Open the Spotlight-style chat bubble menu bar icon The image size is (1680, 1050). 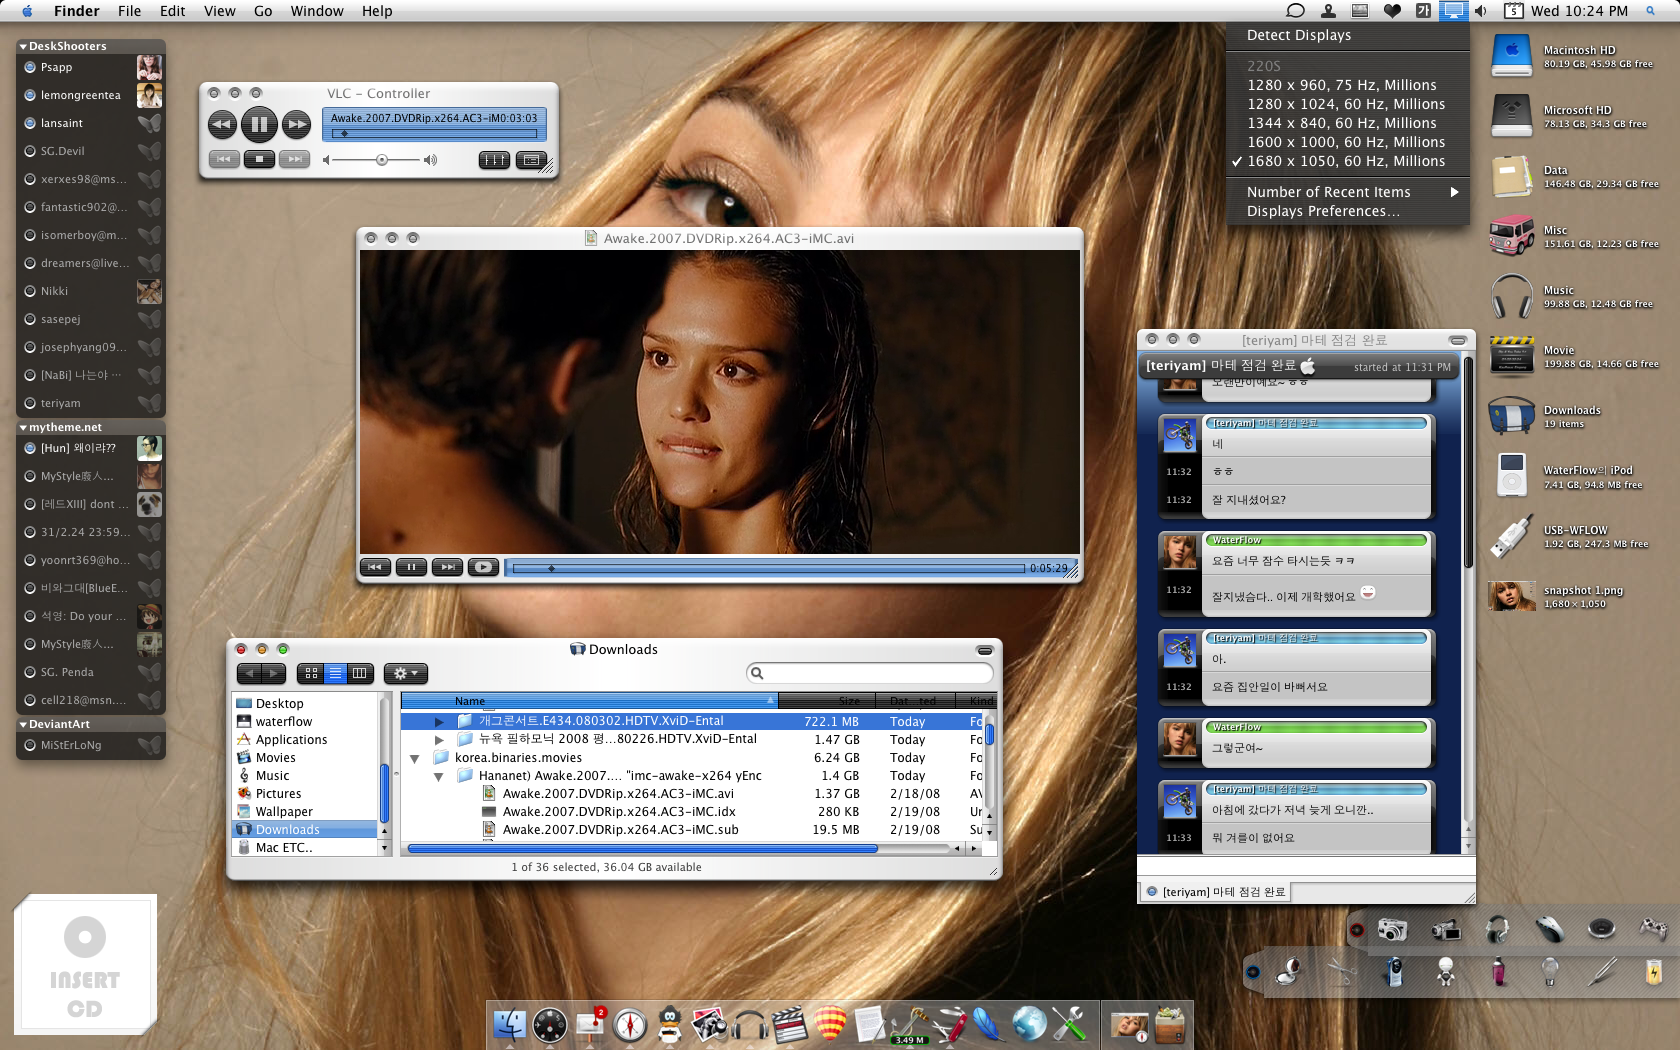click(1295, 11)
